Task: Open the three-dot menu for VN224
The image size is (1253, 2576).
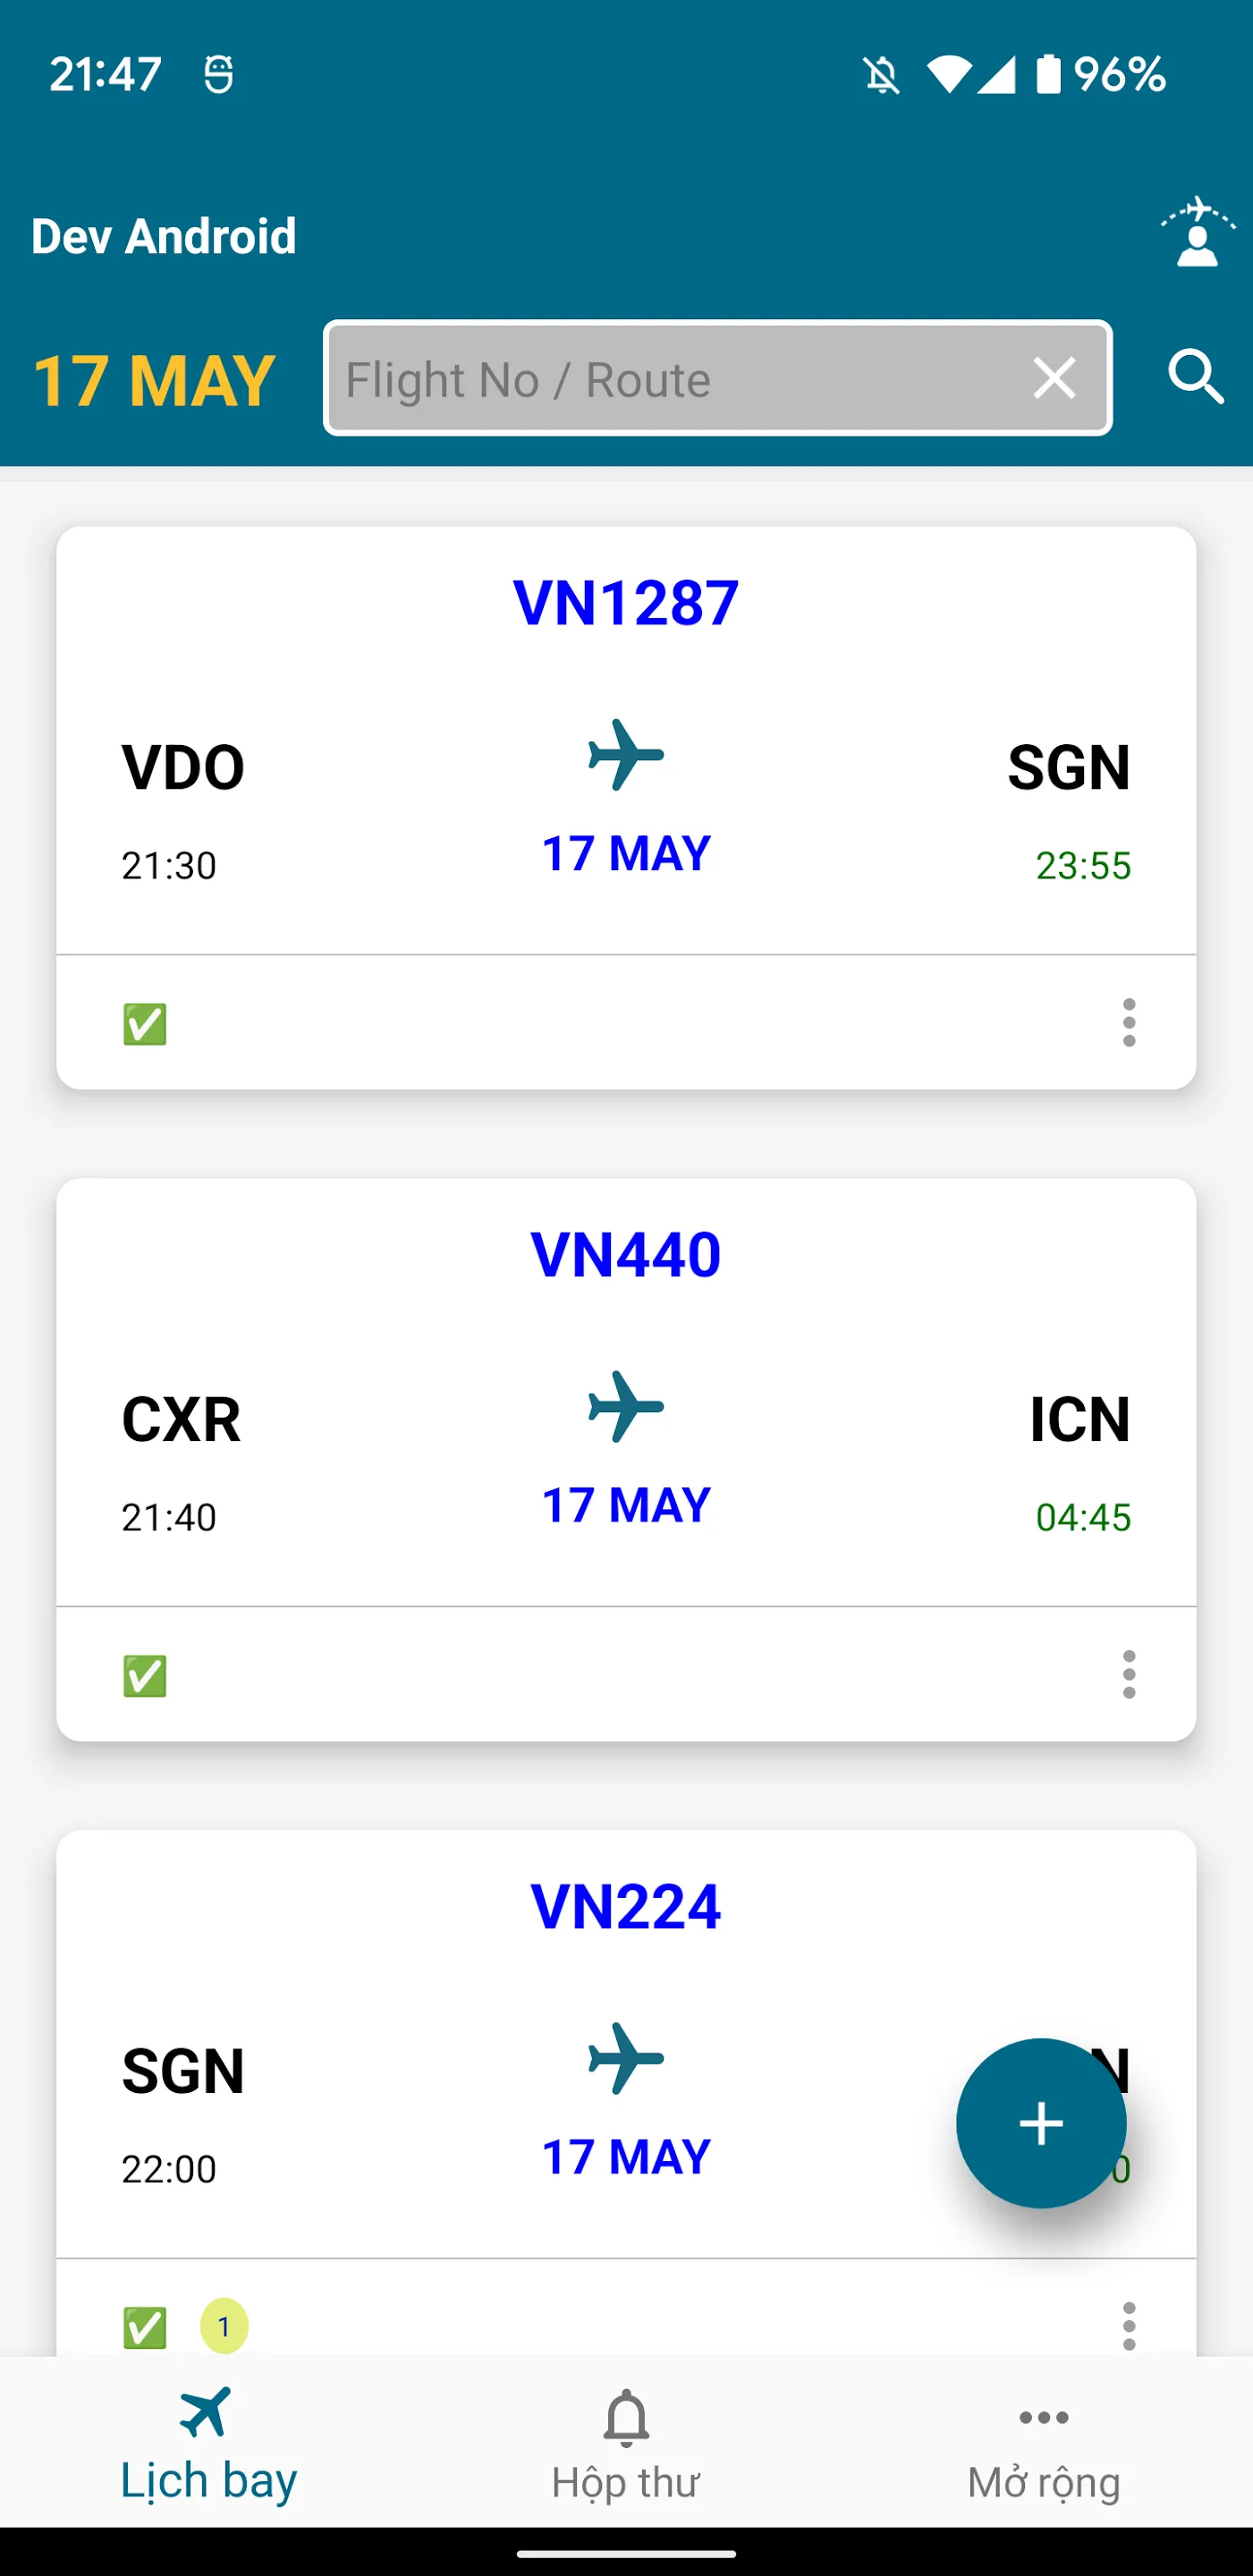Action: point(1129,2326)
